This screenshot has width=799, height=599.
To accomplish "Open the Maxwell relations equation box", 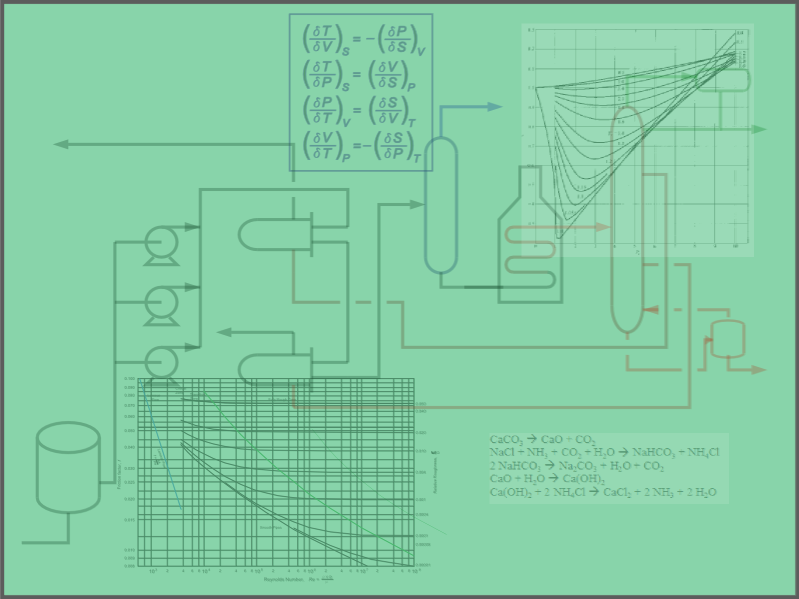I will (x=361, y=92).
